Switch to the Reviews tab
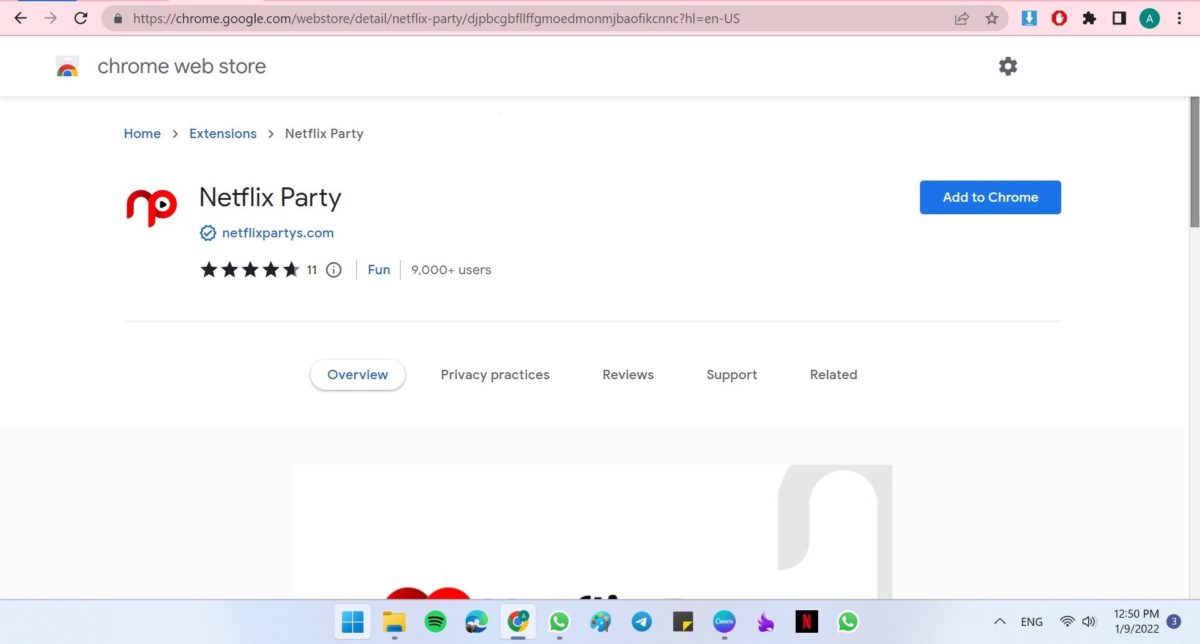 pos(628,375)
